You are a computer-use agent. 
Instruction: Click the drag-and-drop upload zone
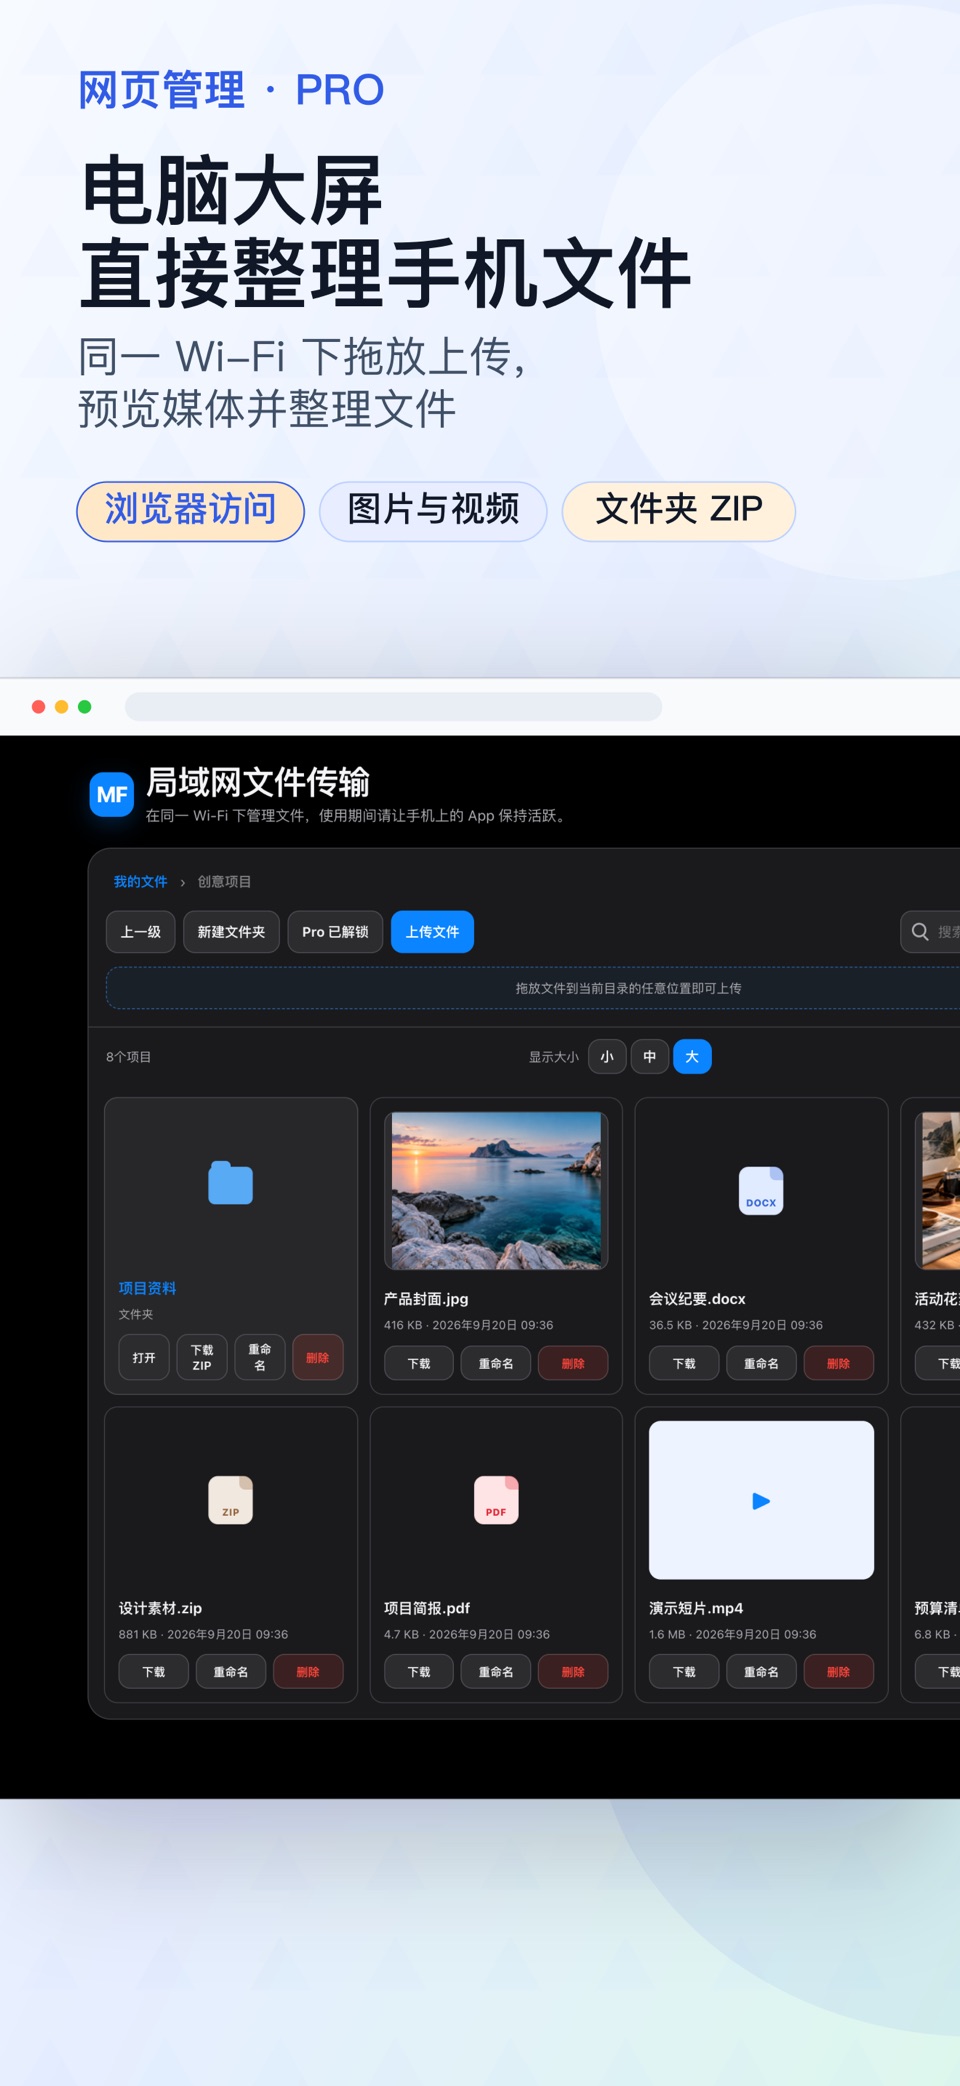tap(533, 988)
